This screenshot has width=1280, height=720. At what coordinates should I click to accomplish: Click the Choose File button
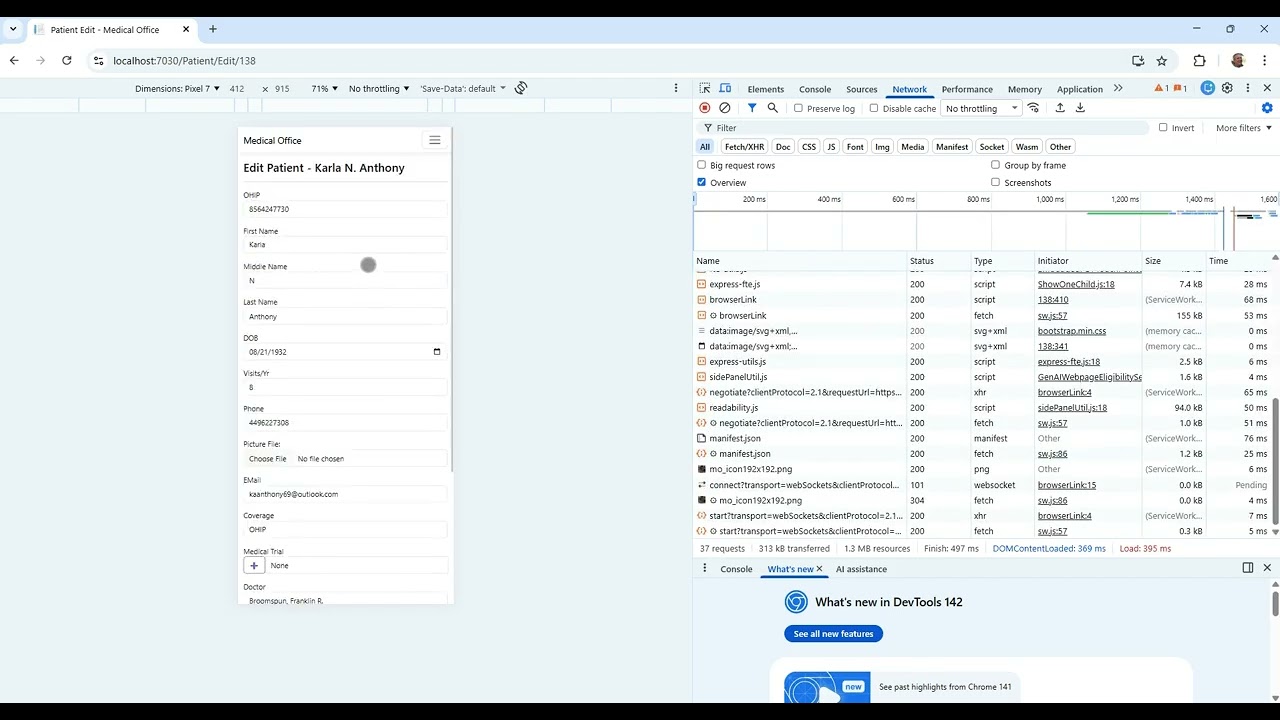tap(267, 459)
